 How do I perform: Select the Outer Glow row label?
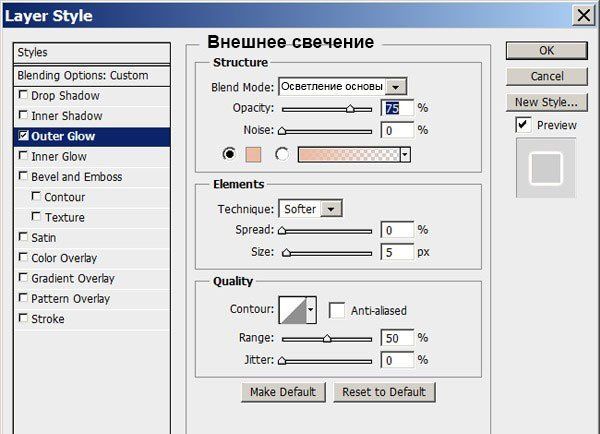63,136
